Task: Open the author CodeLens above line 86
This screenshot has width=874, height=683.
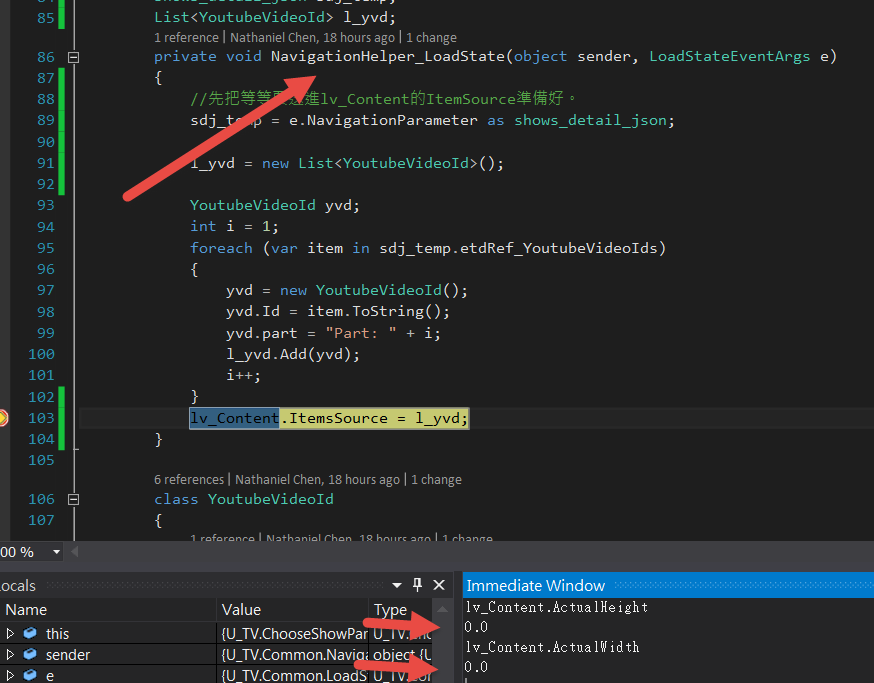Action: pos(312,37)
